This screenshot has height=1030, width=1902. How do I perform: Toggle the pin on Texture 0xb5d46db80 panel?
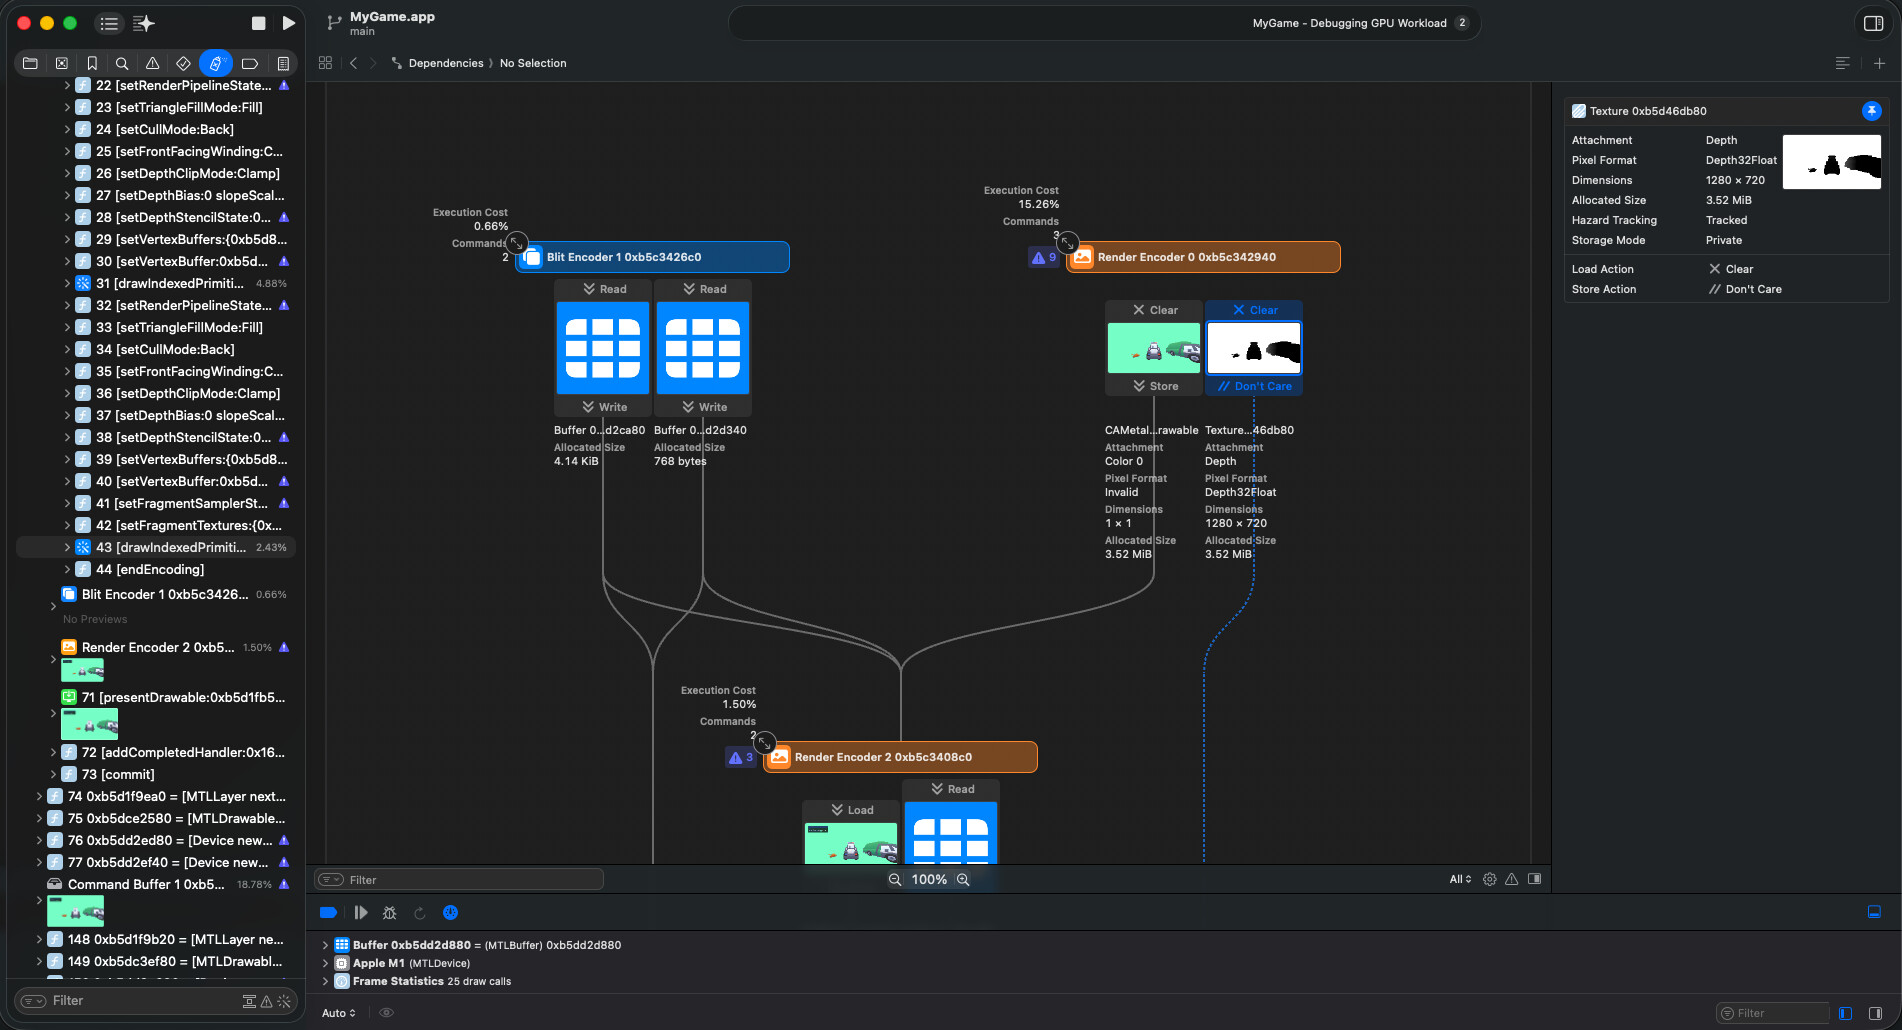click(x=1871, y=111)
